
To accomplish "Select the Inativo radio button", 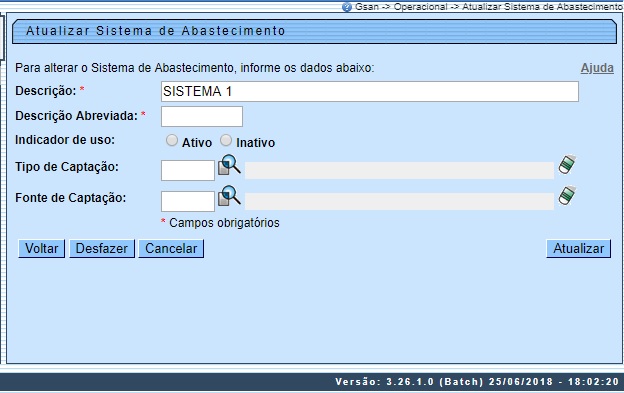I will (226, 140).
